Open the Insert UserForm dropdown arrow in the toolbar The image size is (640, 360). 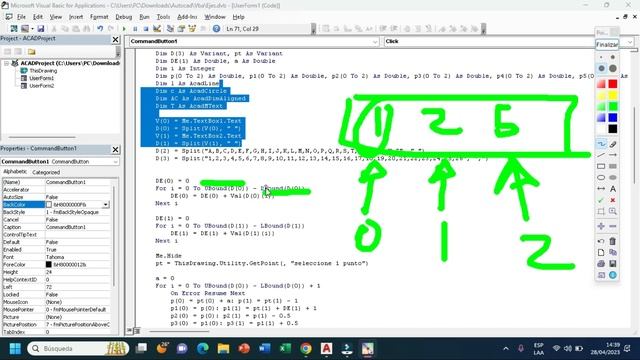click(x=31, y=29)
